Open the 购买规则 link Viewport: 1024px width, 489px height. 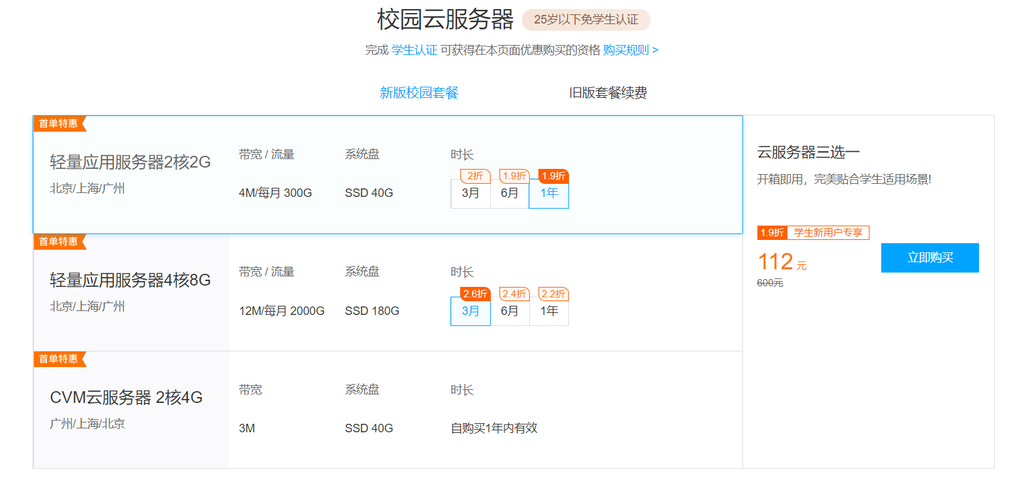pyautogui.click(x=630, y=50)
